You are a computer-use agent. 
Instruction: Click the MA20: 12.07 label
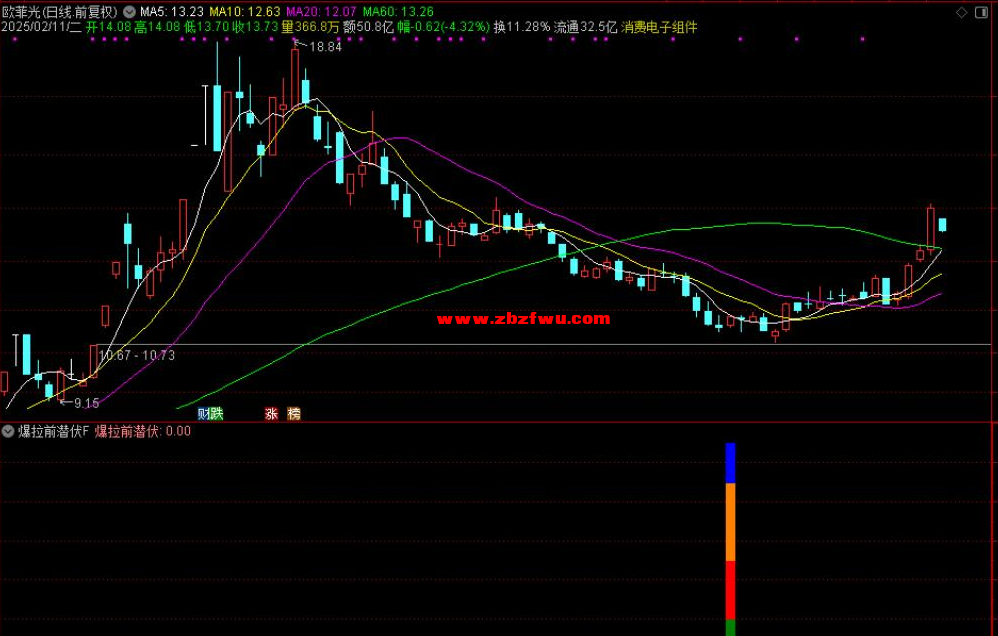click(x=322, y=11)
